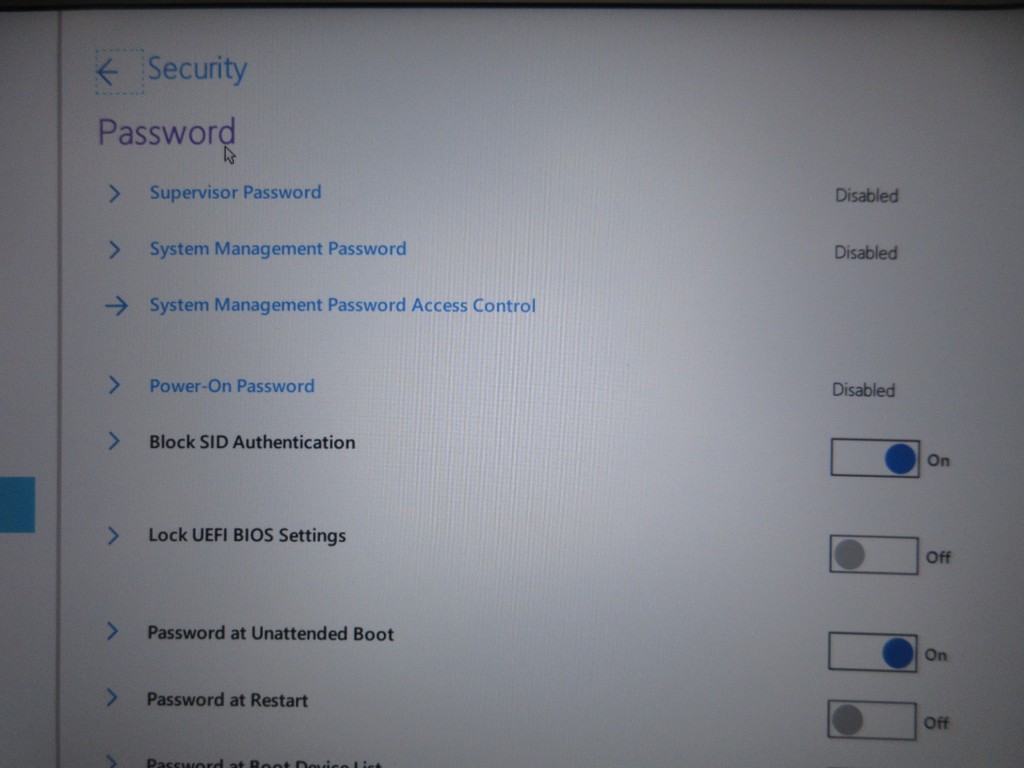
Task: Disable the Password at Unattended Boot toggle
Action: [x=872, y=652]
